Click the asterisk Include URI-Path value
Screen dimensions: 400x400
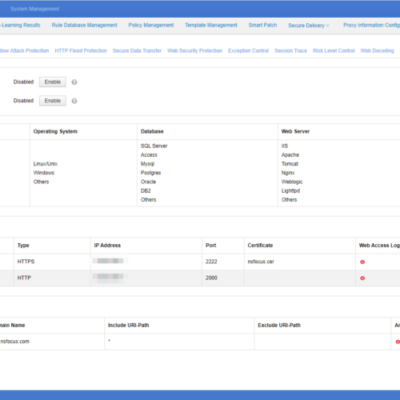pyautogui.click(x=109, y=341)
